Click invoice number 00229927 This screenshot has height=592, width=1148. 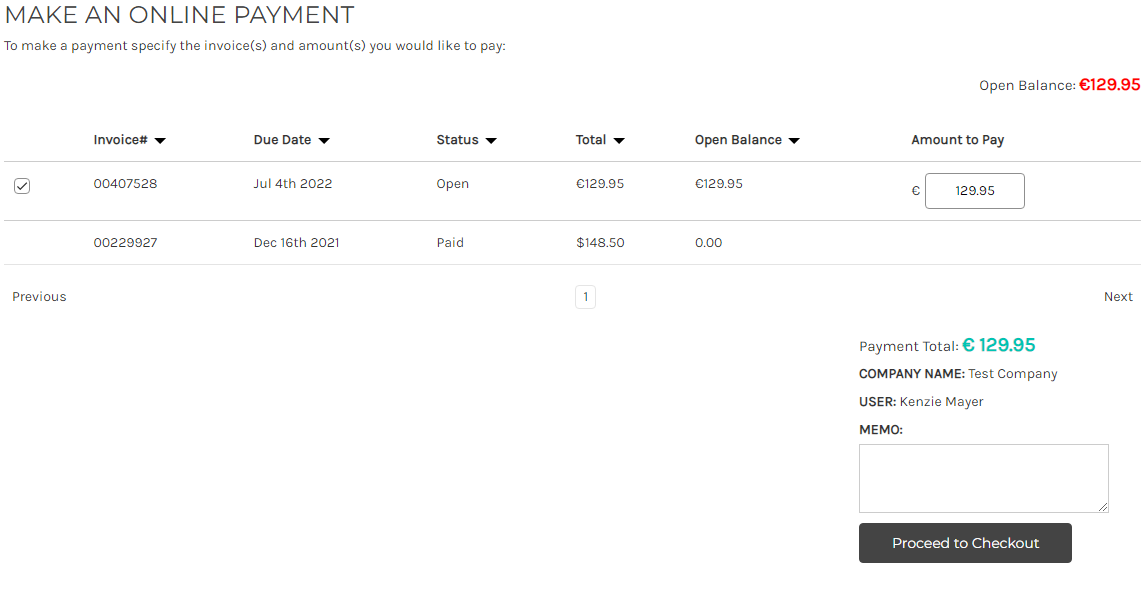[x=125, y=242]
